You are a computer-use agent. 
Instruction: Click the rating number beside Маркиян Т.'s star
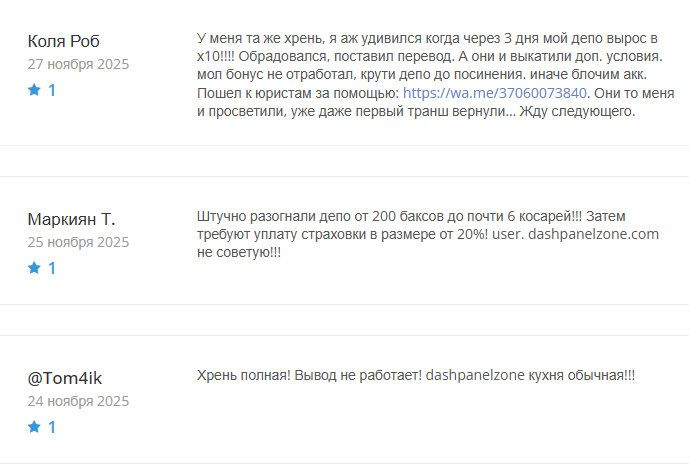[x=52, y=267]
